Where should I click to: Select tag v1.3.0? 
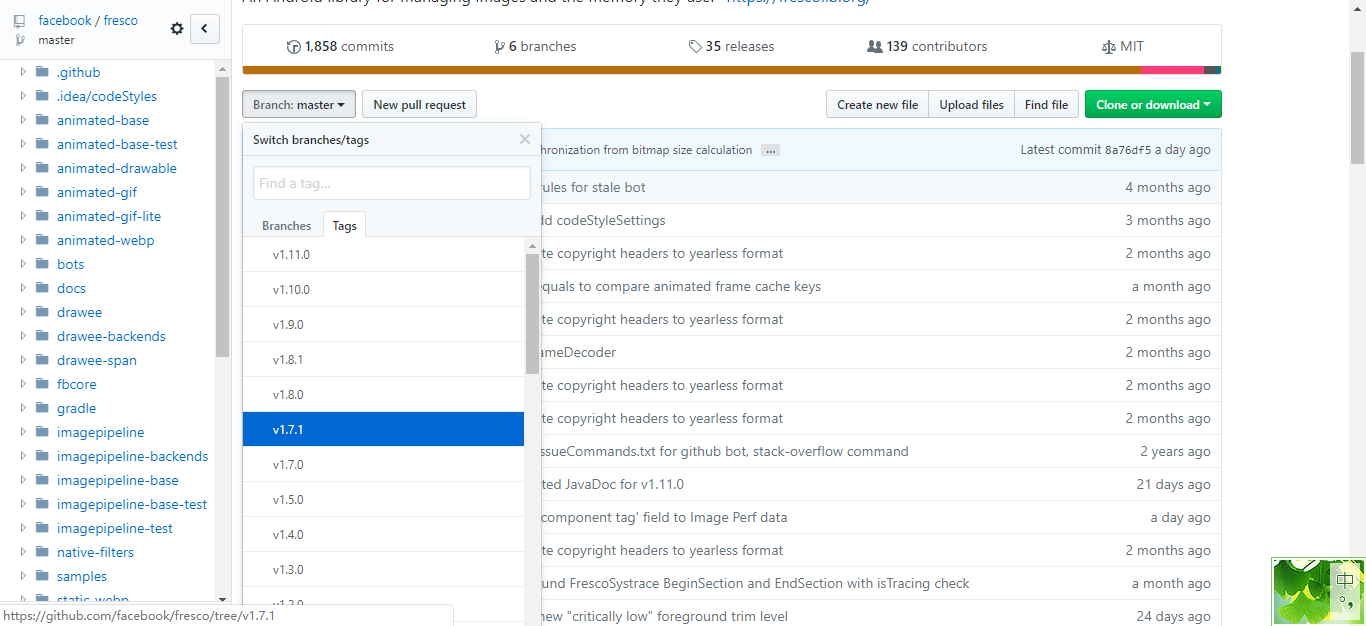(383, 569)
